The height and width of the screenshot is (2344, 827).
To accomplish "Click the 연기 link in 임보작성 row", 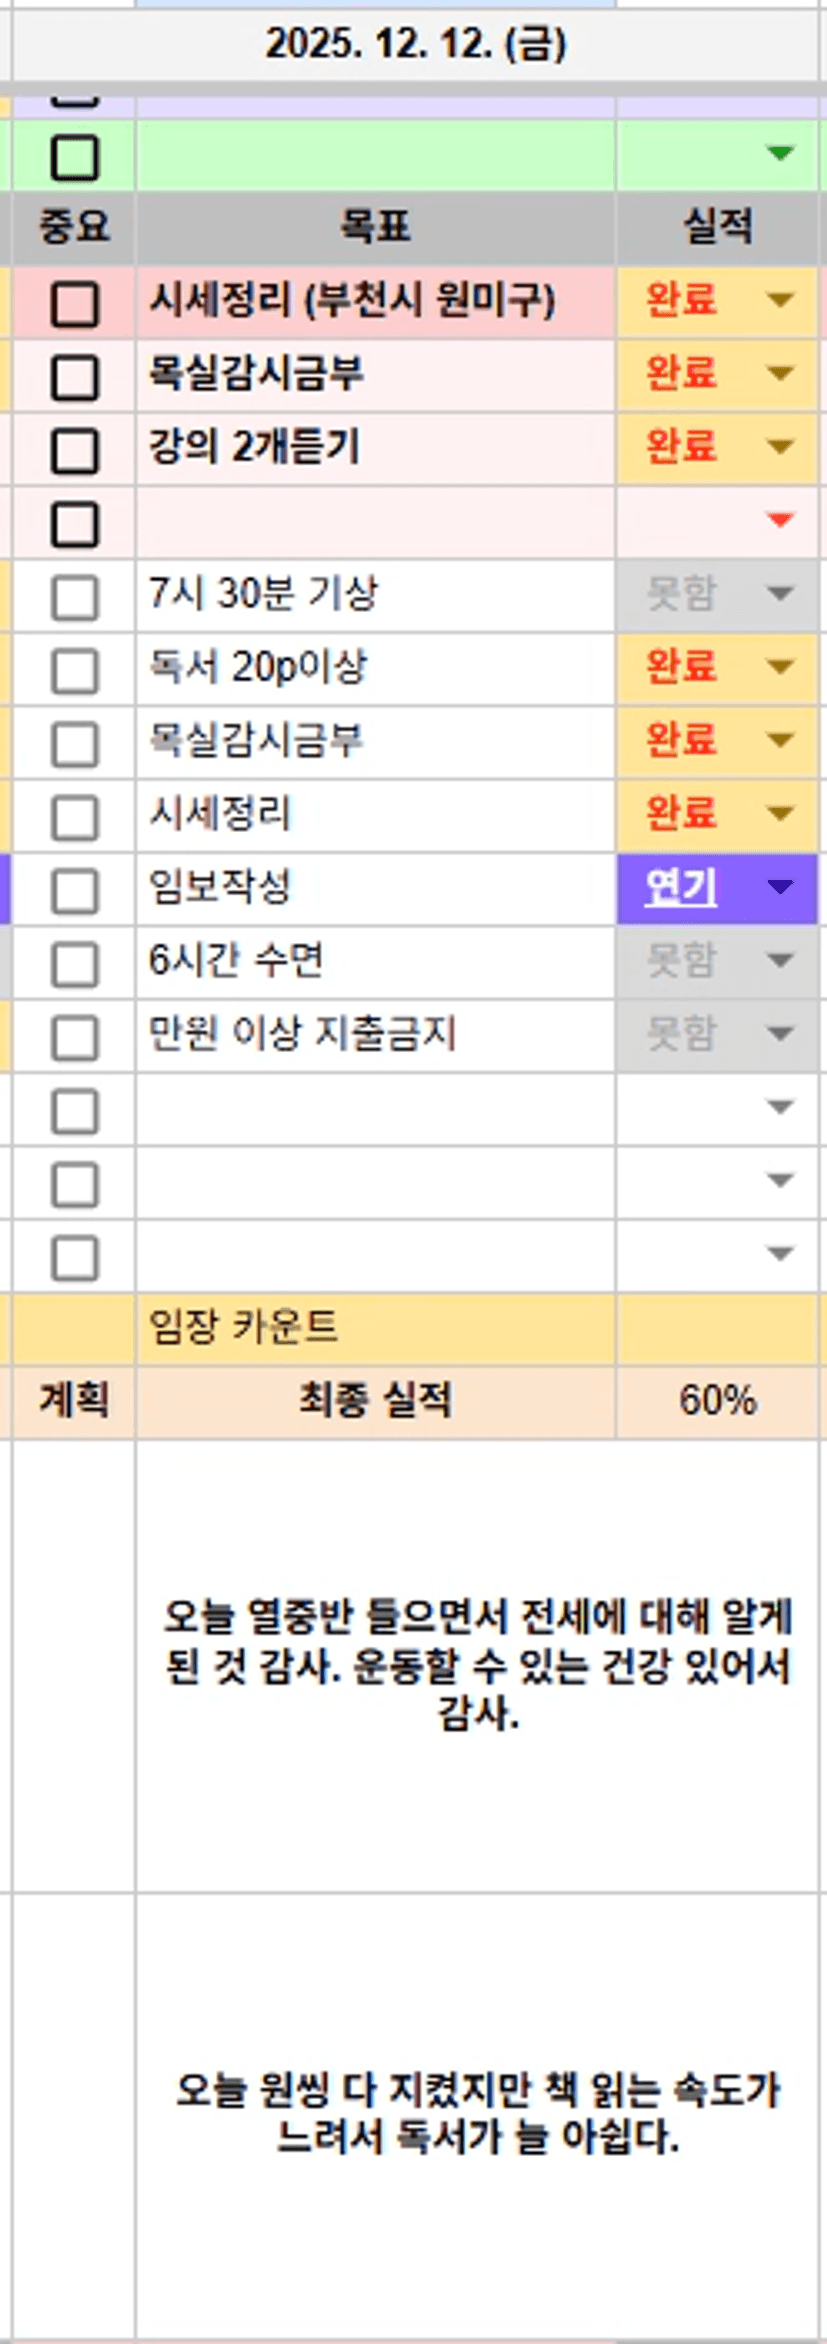I will pyautogui.click(x=680, y=888).
